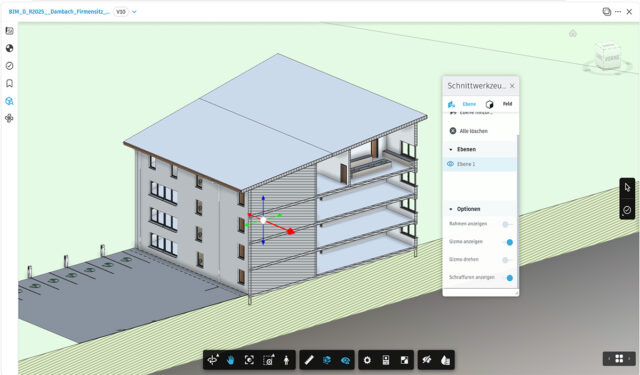Click the V10 version badge
640x375 pixels.
click(x=121, y=12)
